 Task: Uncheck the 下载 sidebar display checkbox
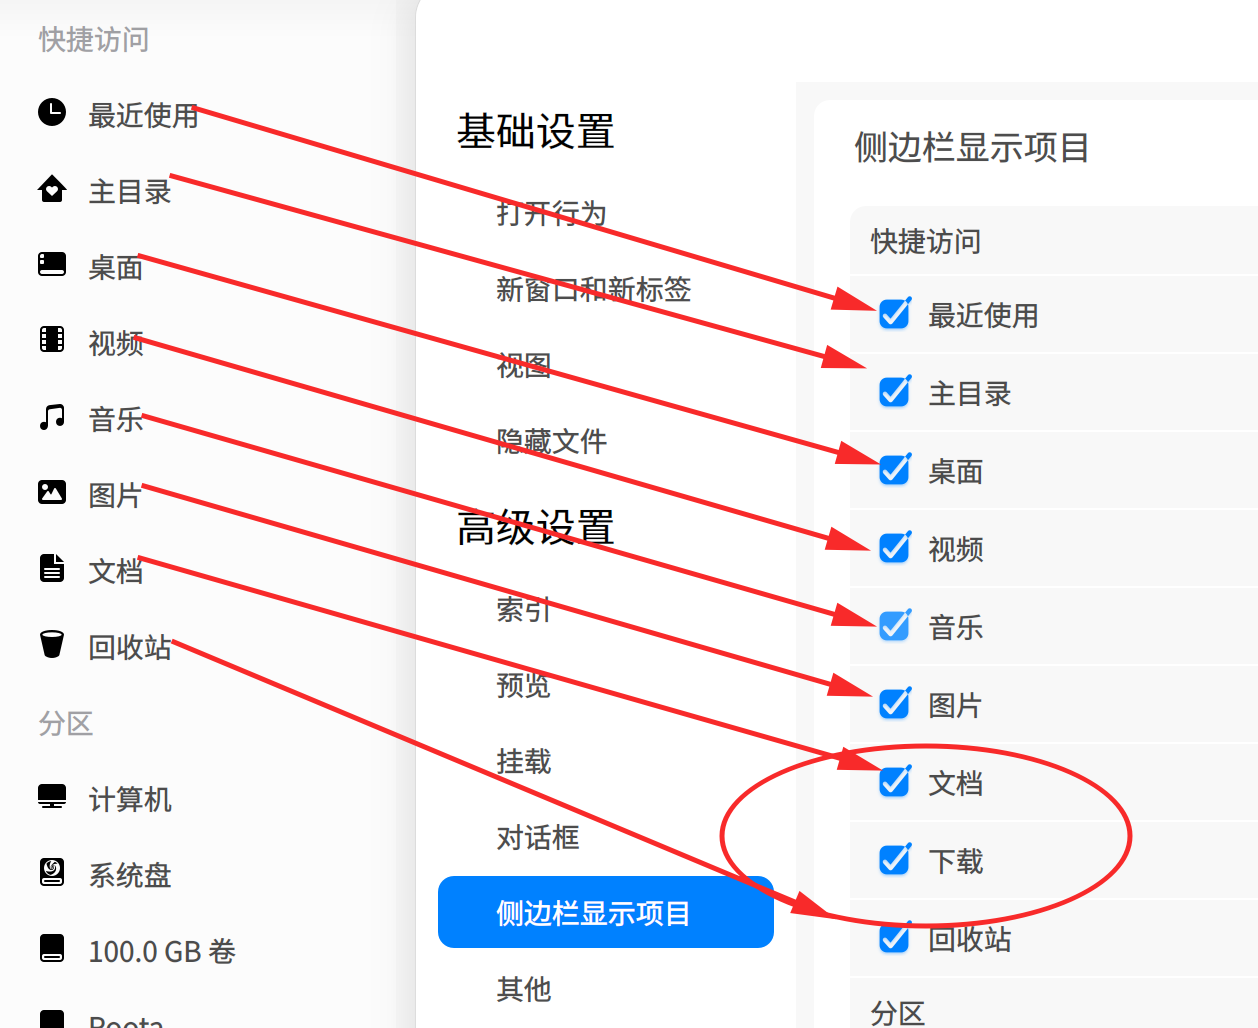[x=893, y=860]
